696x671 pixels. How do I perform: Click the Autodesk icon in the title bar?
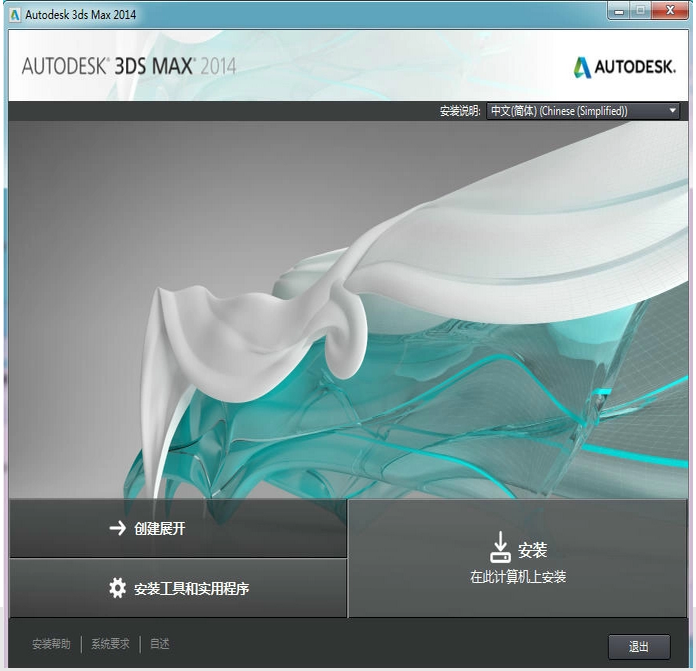tap(16, 15)
